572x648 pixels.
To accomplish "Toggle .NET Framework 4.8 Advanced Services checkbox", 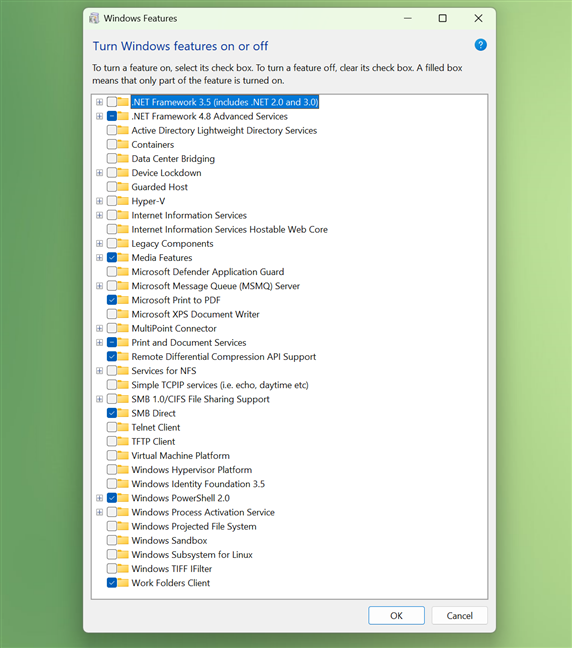I will [112, 116].
